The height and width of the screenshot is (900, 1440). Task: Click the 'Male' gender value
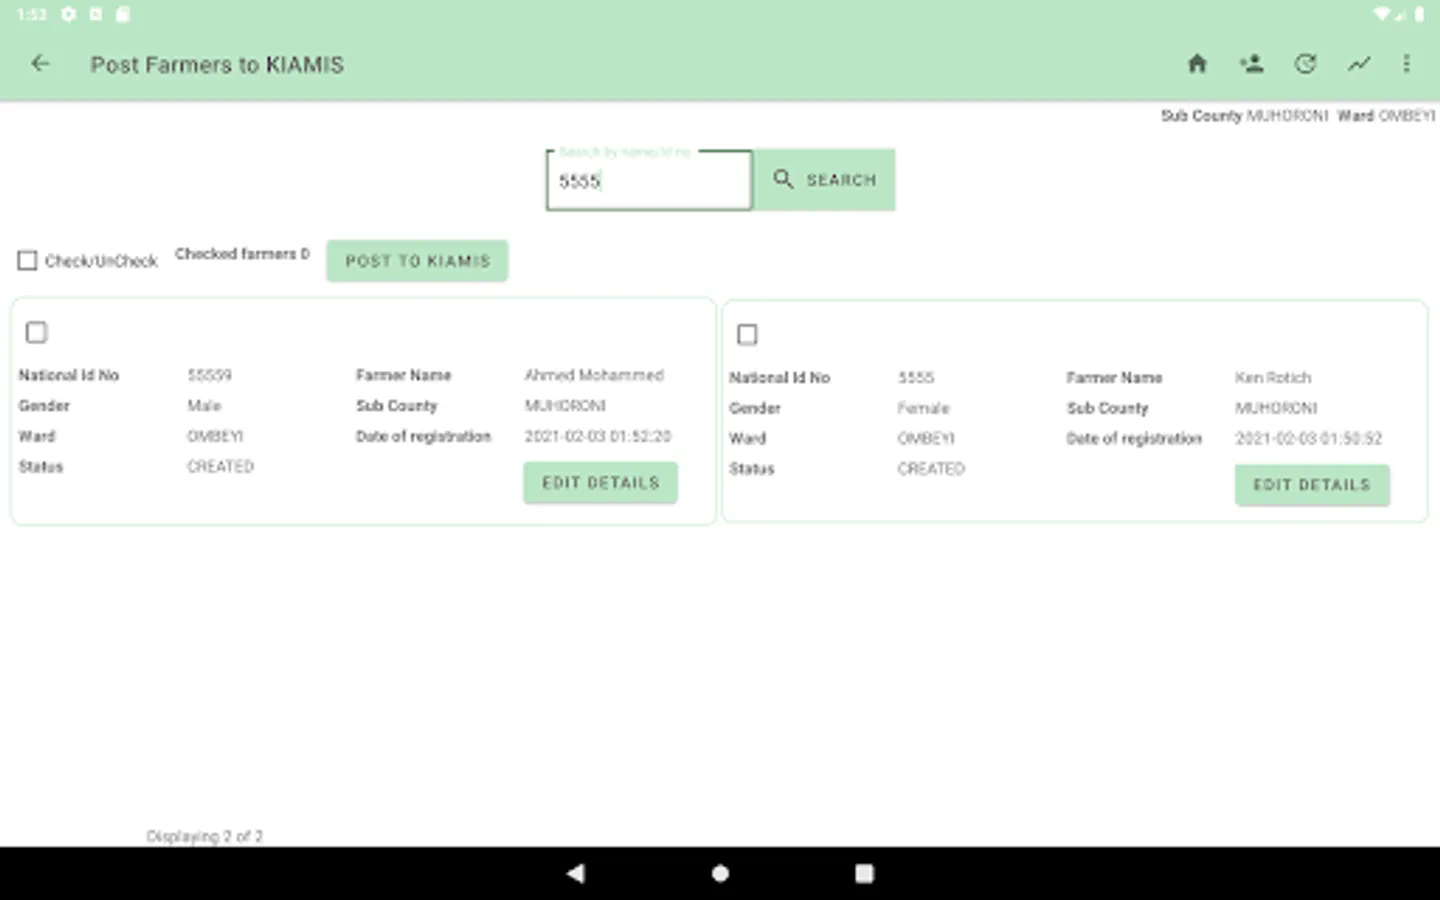pos(204,405)
